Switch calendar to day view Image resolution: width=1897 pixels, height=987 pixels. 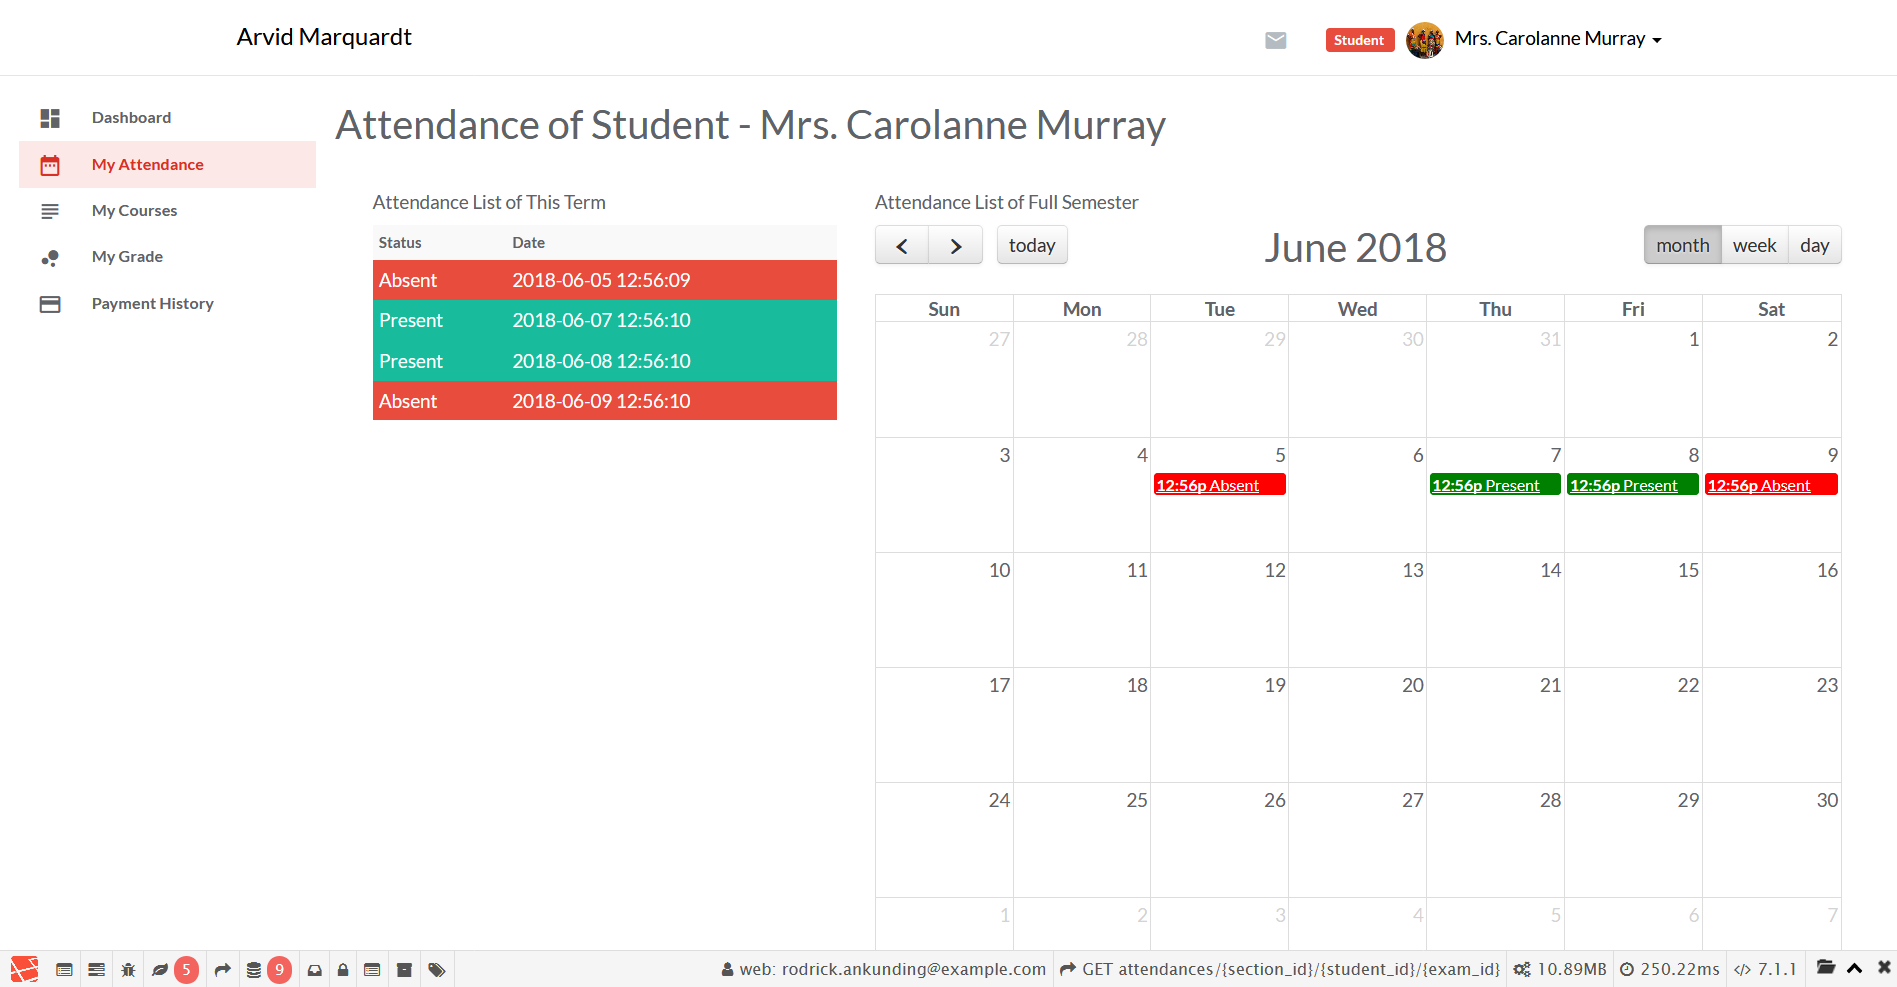[x=1815, y=246]
